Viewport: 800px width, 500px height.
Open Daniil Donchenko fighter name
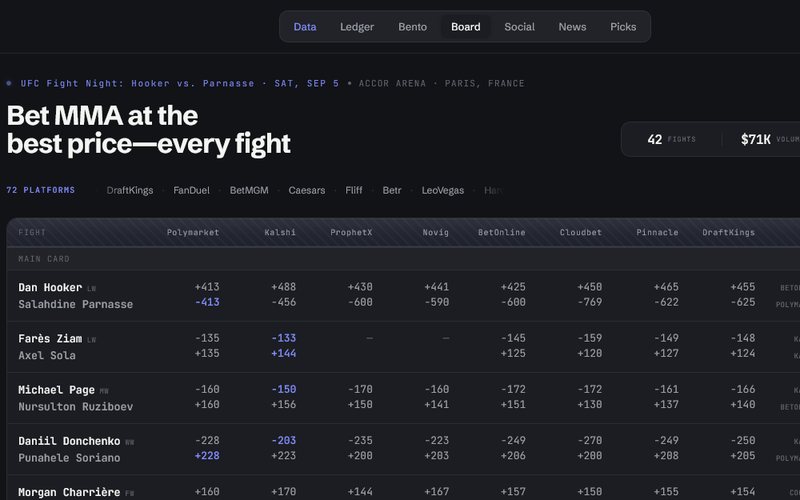69,441
